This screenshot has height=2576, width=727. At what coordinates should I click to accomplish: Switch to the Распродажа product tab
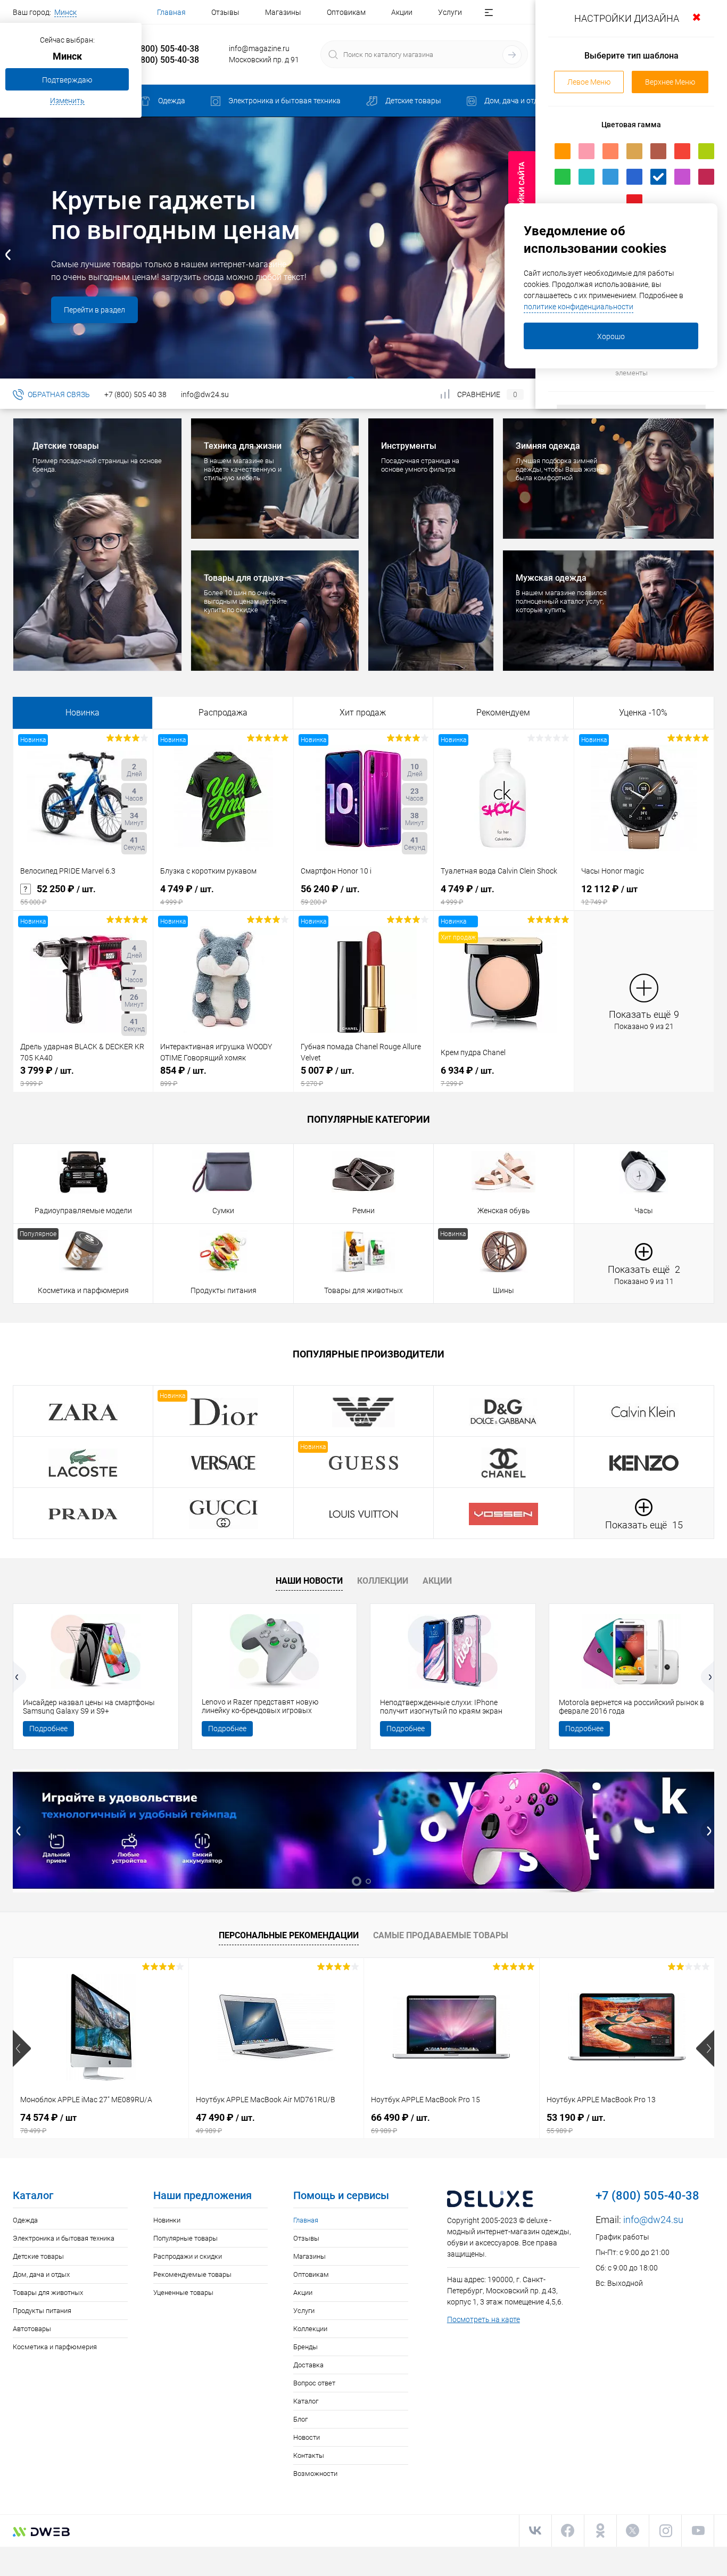coord(222,712)
